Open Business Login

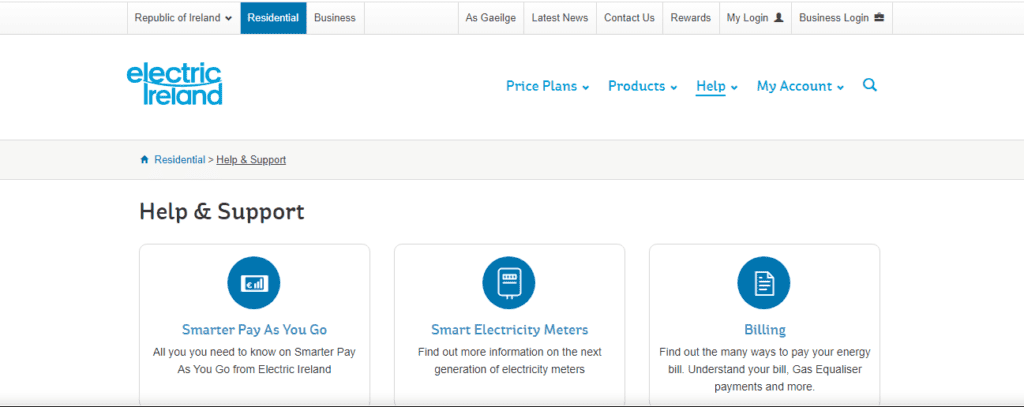pyautogui.click(x=841, y=18)
